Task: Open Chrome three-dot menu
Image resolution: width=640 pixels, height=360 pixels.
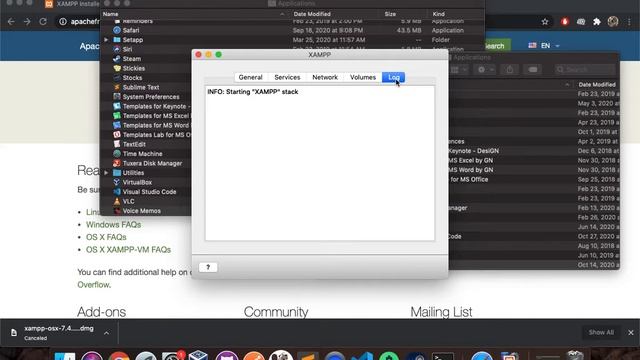Action: pyautogui.click(x=629, y=22)
